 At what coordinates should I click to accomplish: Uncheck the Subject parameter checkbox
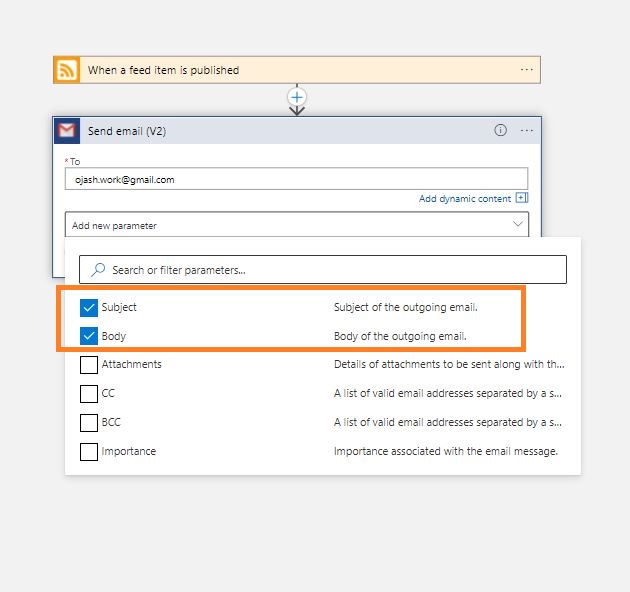[x=89, y=307]
